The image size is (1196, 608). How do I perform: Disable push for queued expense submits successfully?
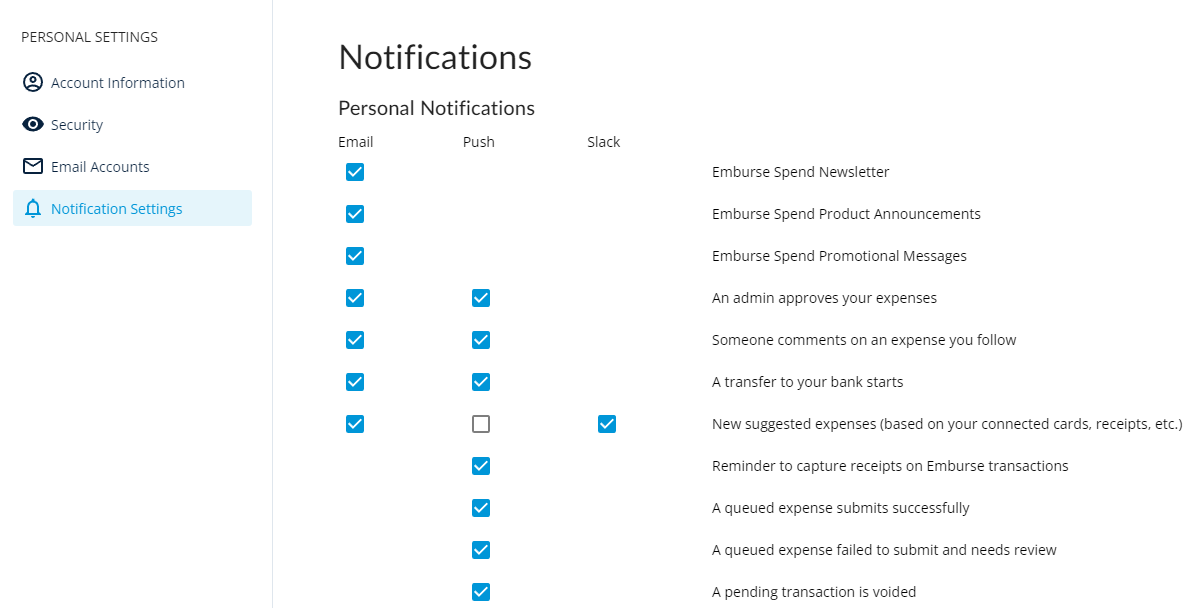(x=481, y=508)
